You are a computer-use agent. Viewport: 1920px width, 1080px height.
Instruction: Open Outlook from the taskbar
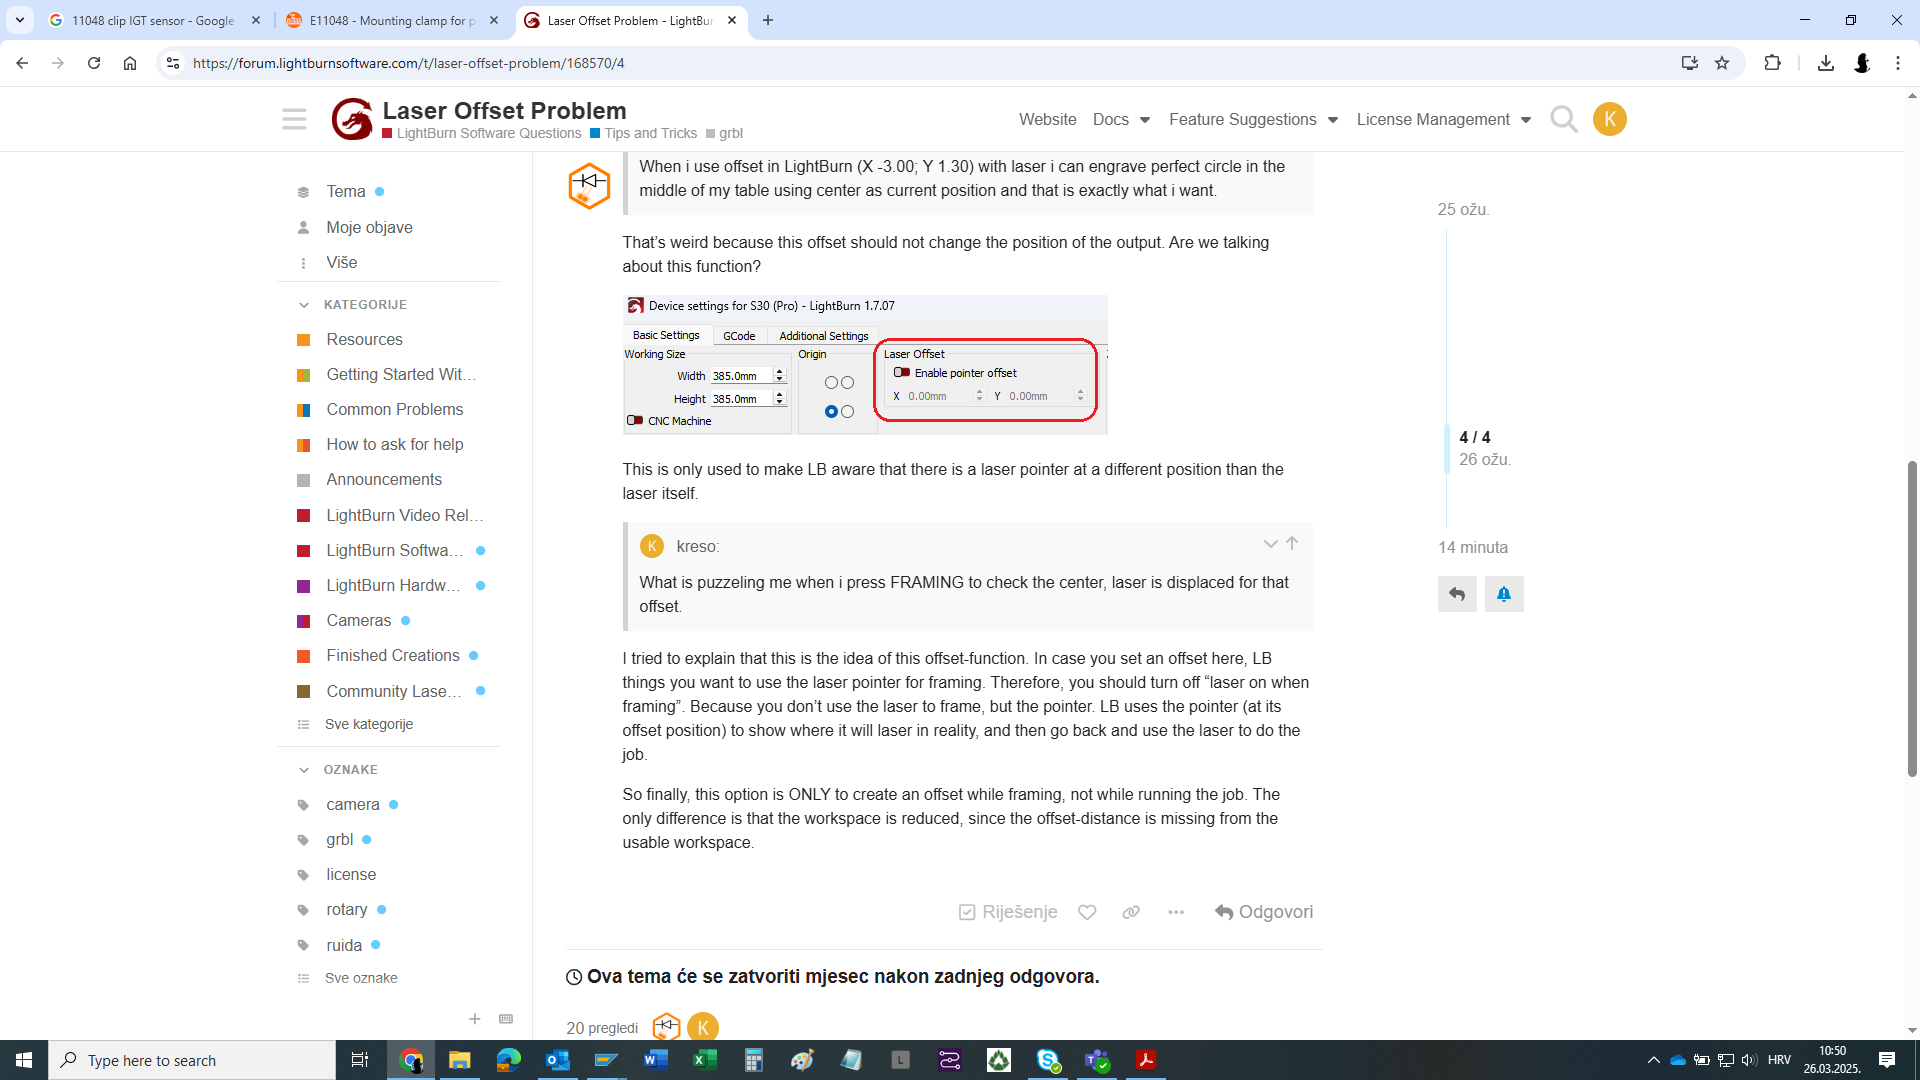(557, 1060)
